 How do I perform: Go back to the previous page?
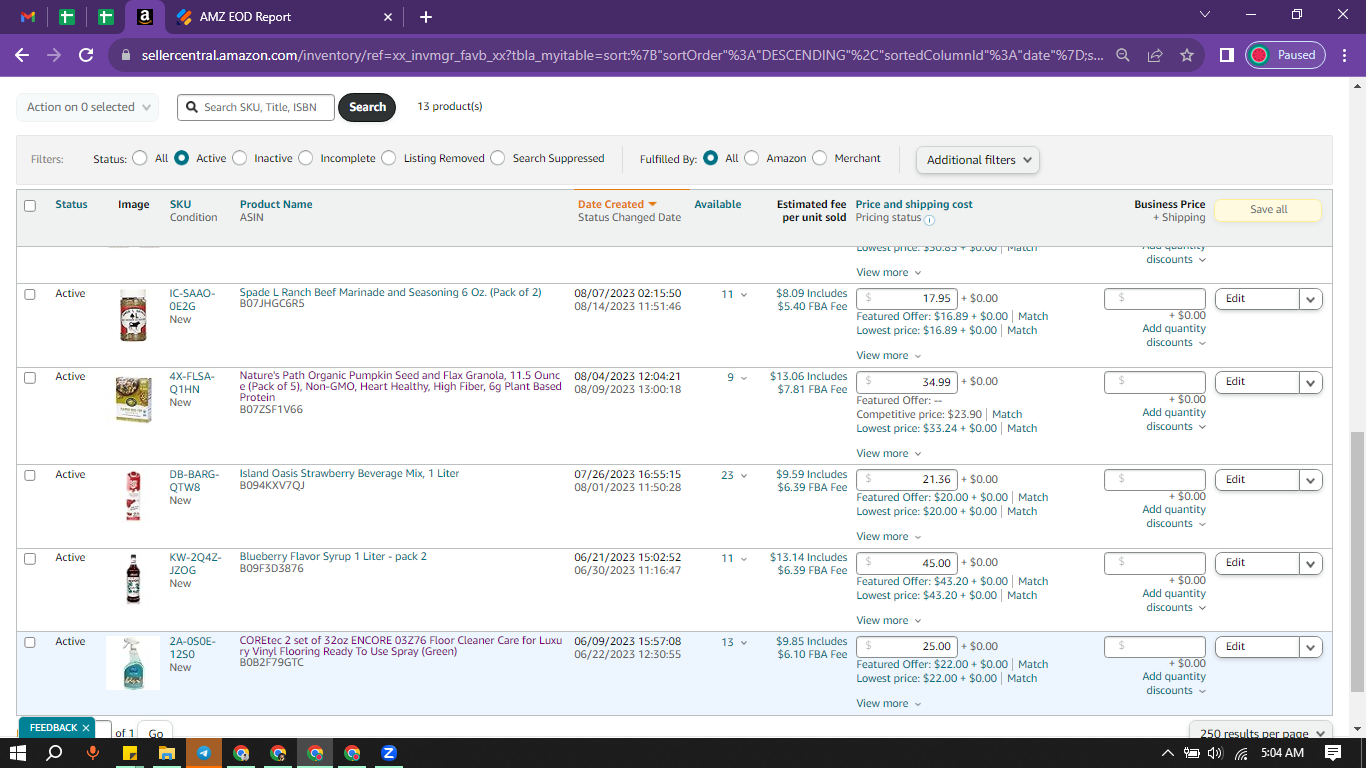[22, 55]
